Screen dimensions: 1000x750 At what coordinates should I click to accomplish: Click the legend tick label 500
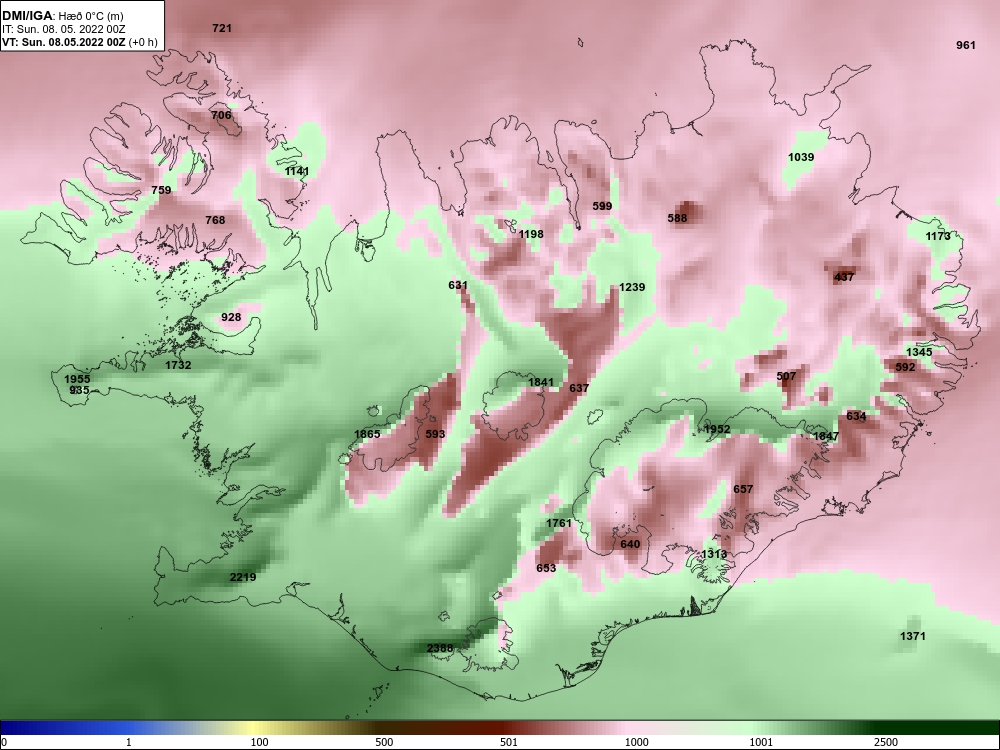[x=384, y=742]
